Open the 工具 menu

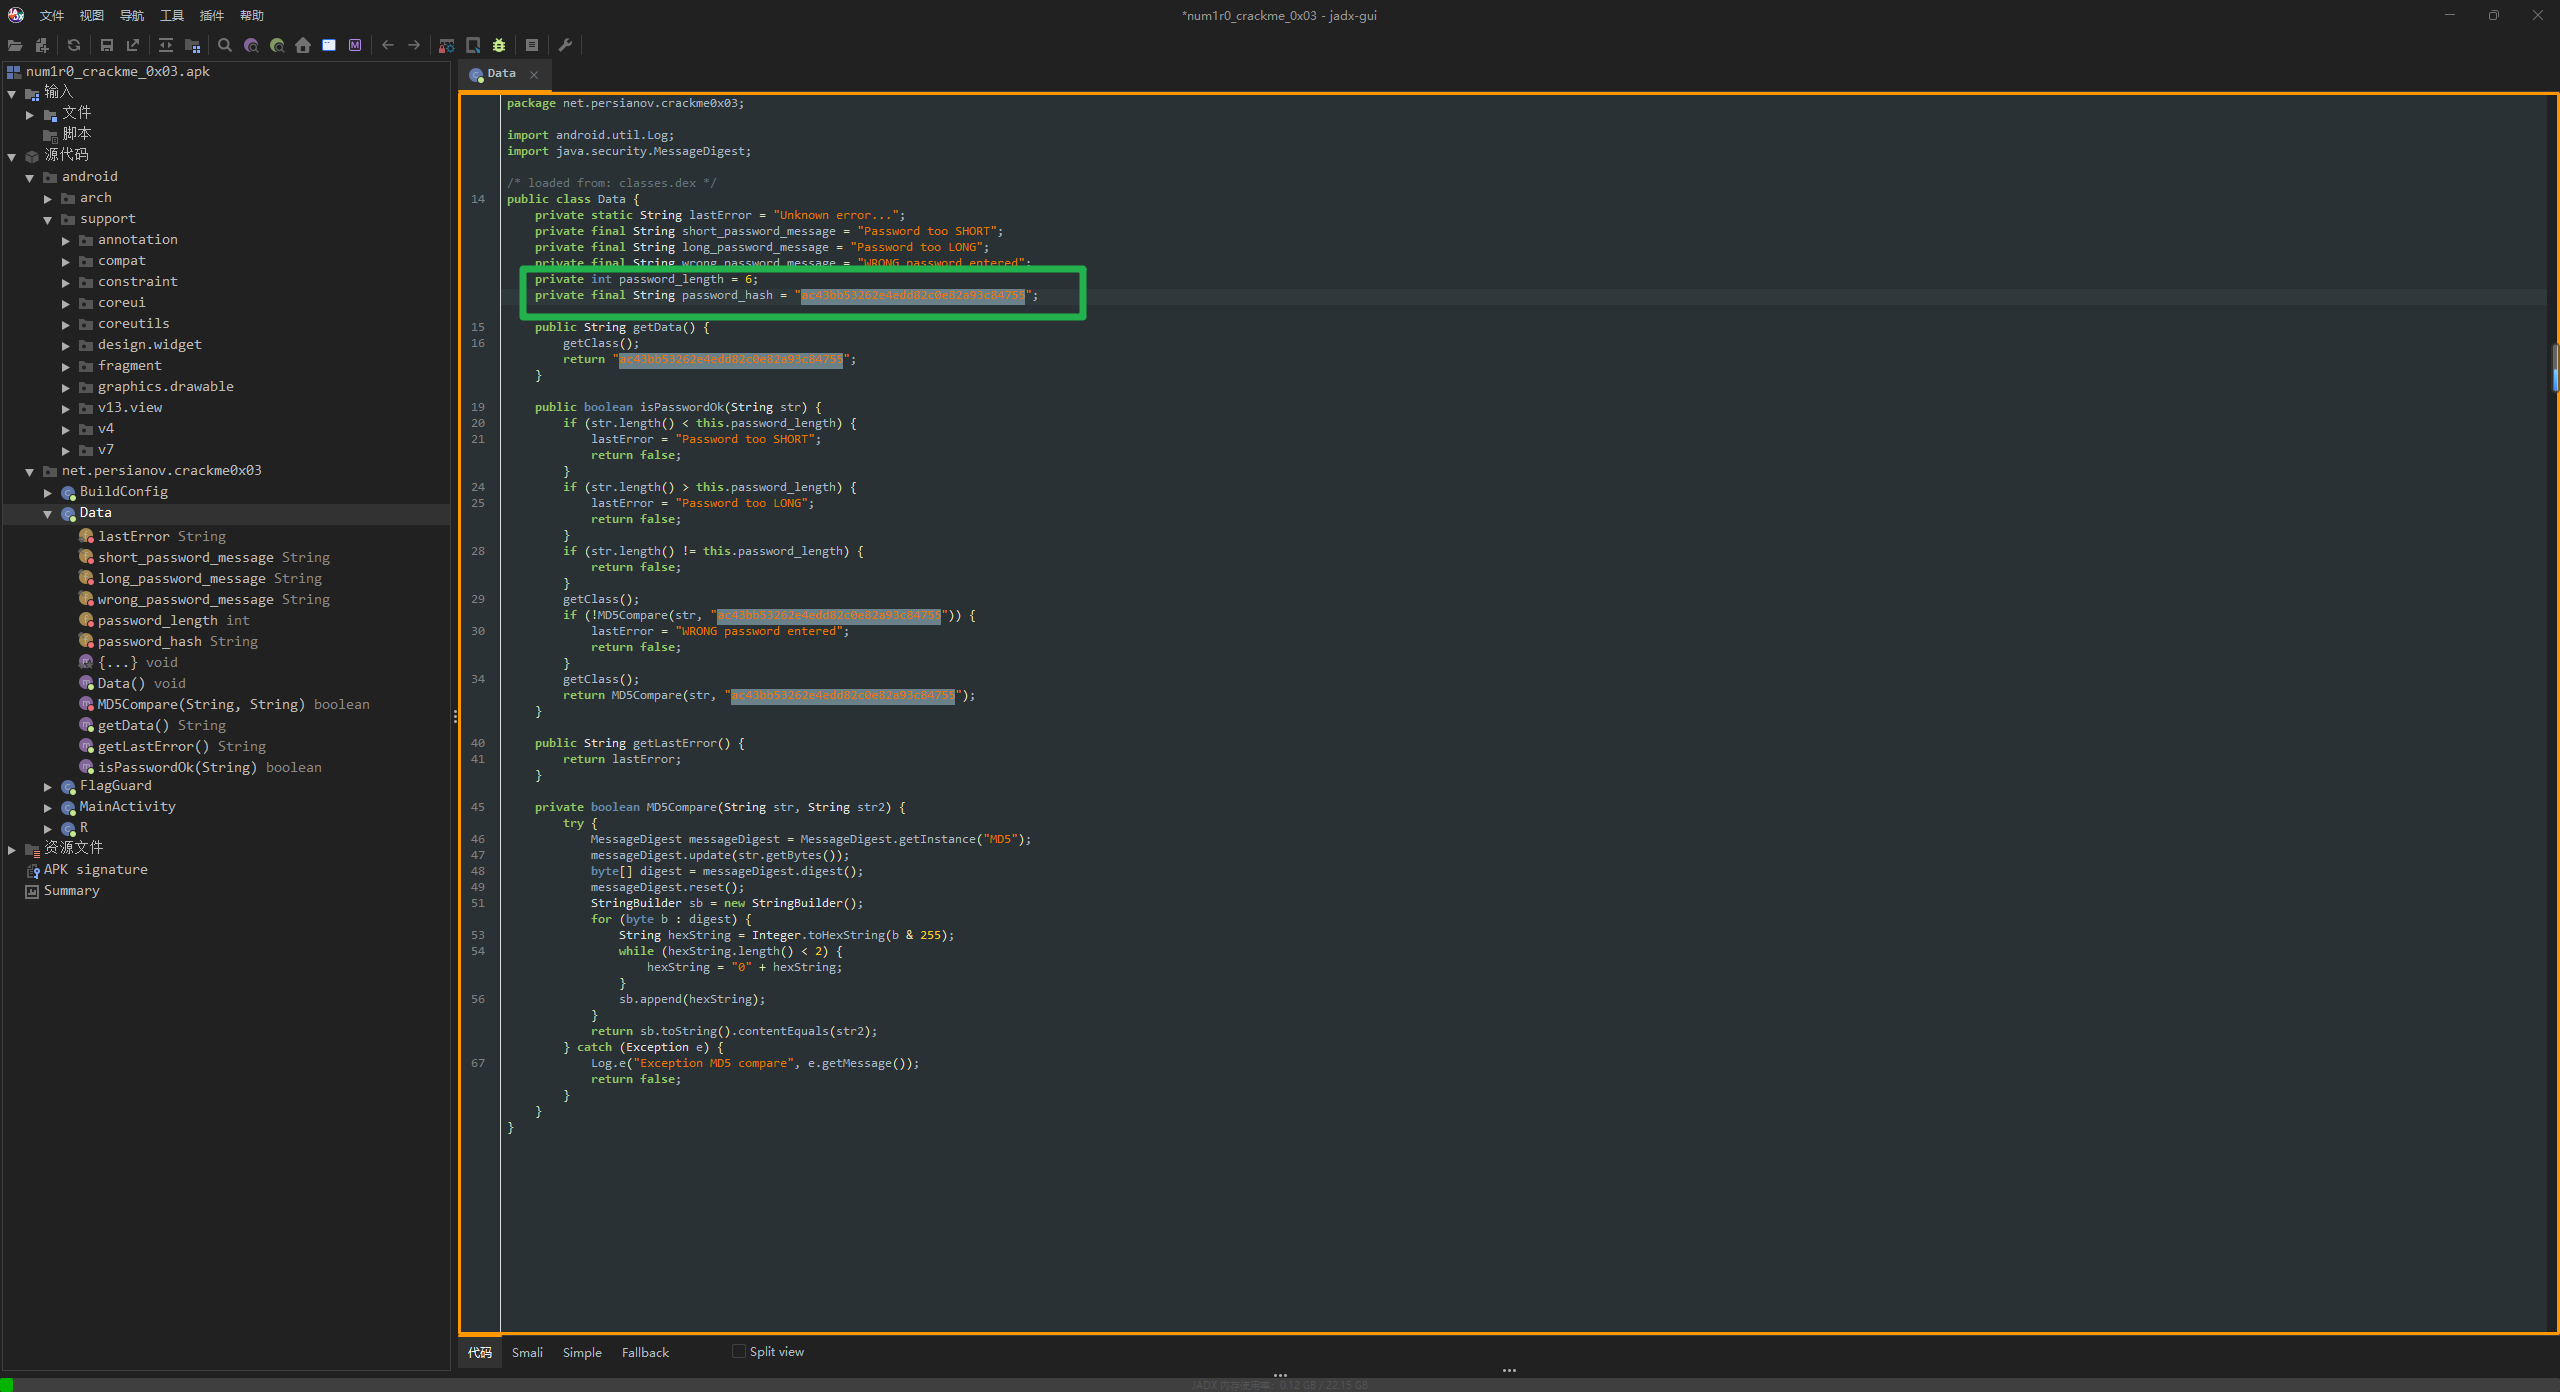click(172, 15)
